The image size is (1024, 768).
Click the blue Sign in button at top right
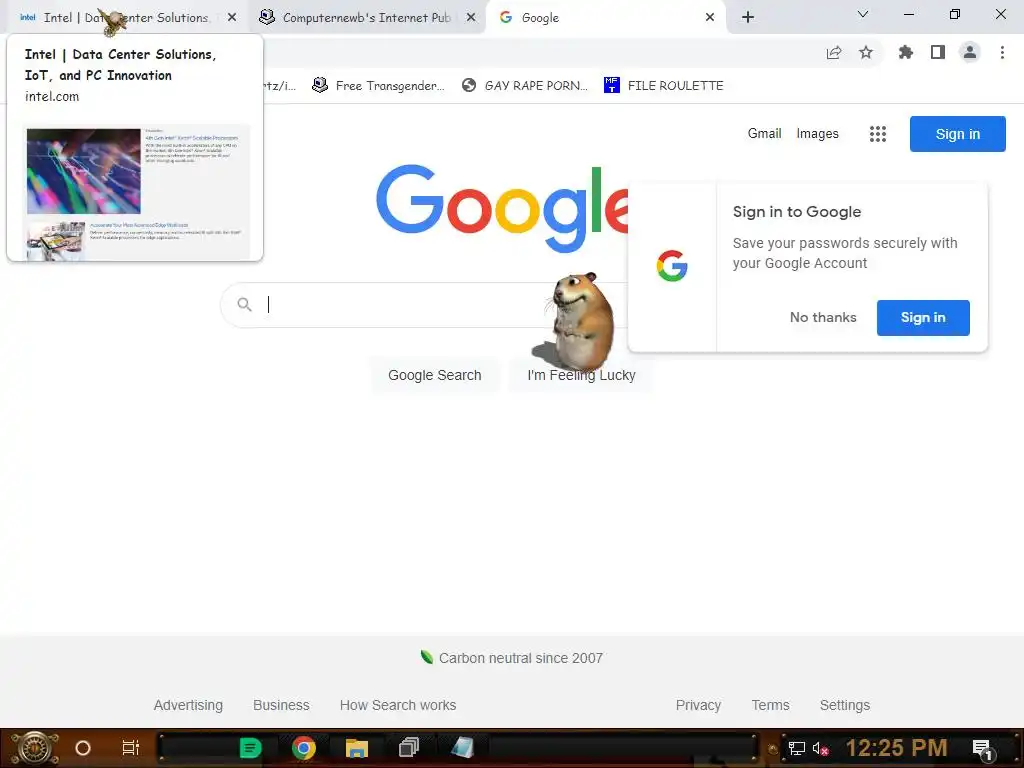coord(957,134)
